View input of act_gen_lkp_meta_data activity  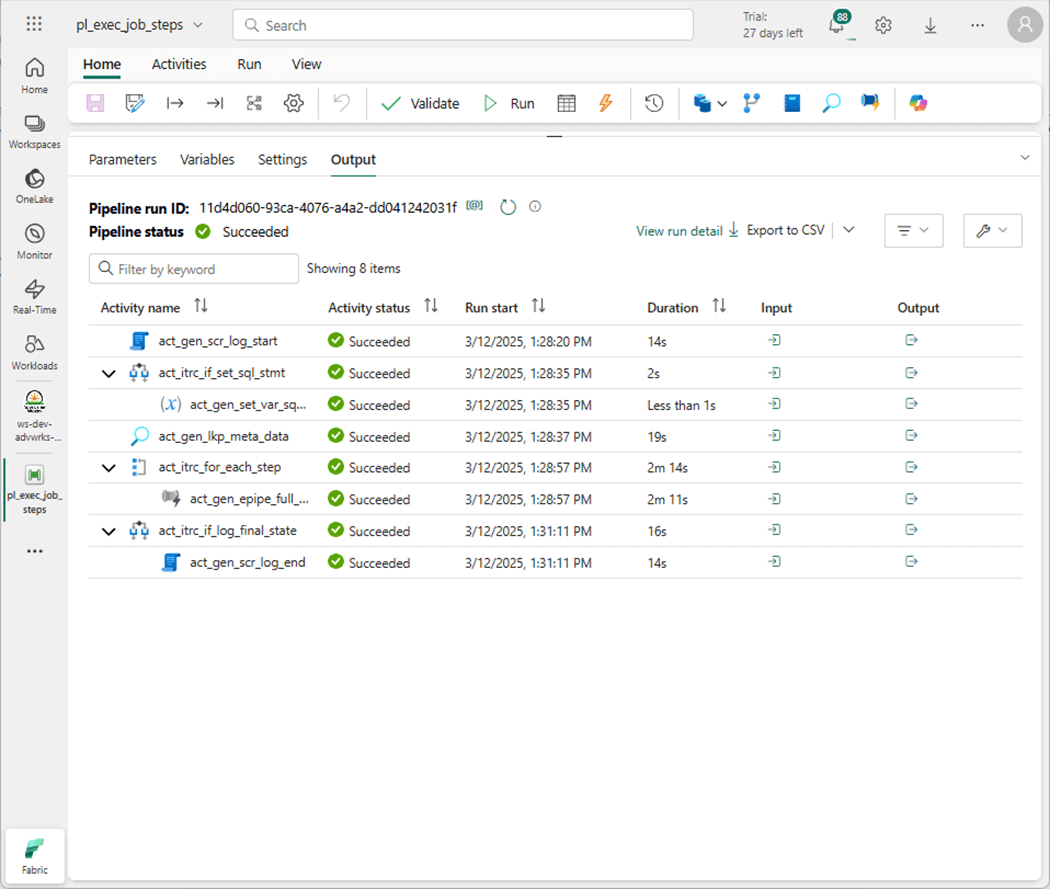774,436
